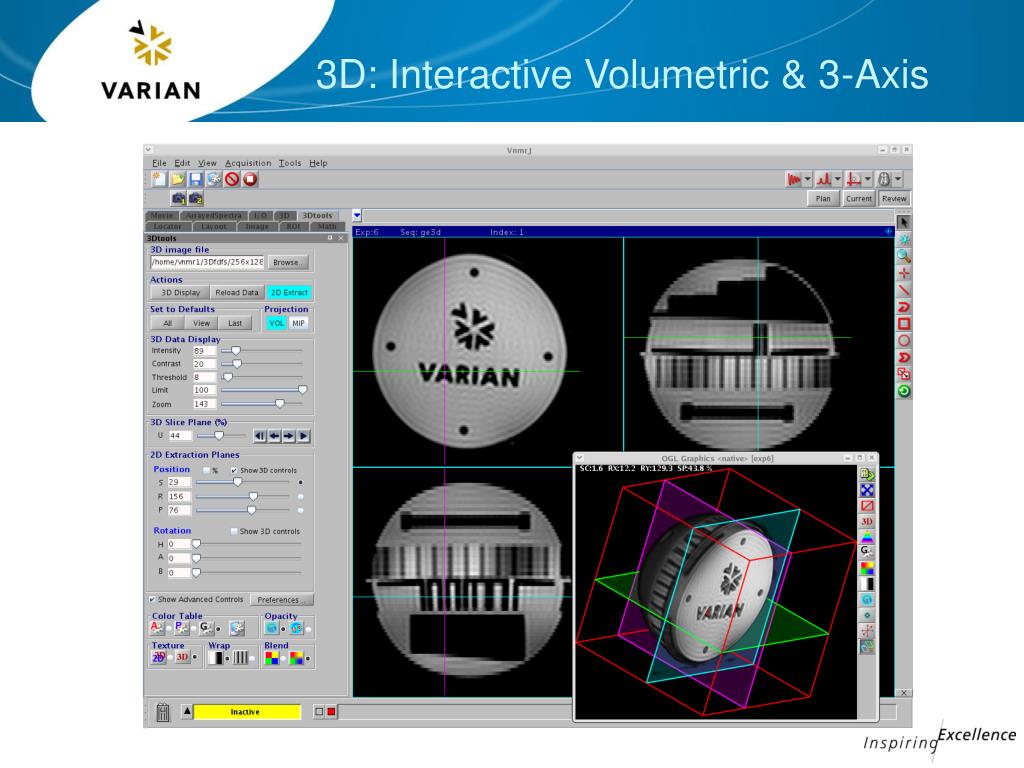Click the A color table icon
This screenshot has height=768, width=1024.
[157, 628]
